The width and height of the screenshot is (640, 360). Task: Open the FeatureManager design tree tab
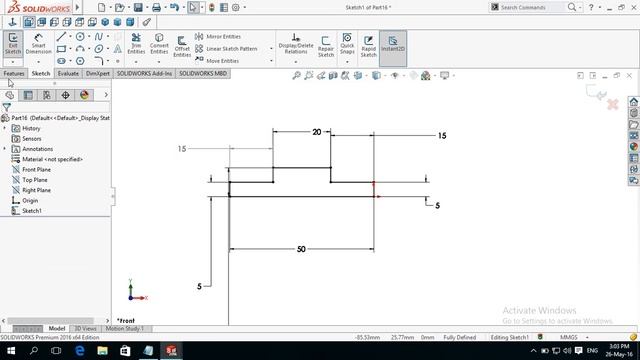[x=9, y=95]
